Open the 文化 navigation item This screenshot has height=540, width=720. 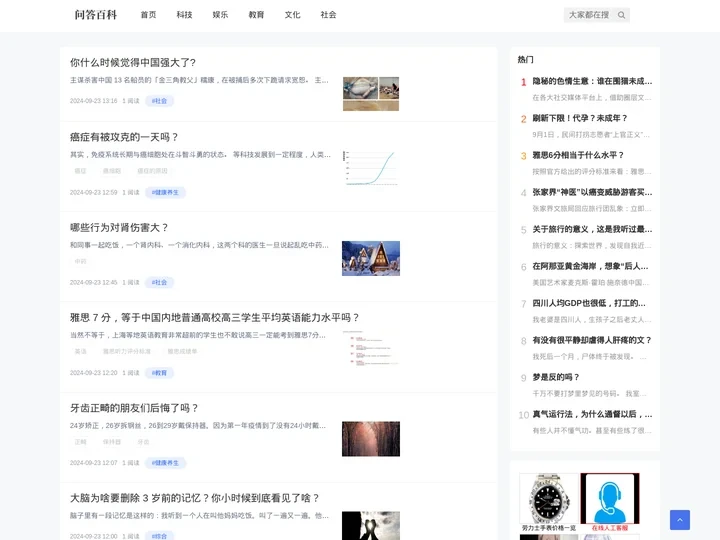coord(292,15)
